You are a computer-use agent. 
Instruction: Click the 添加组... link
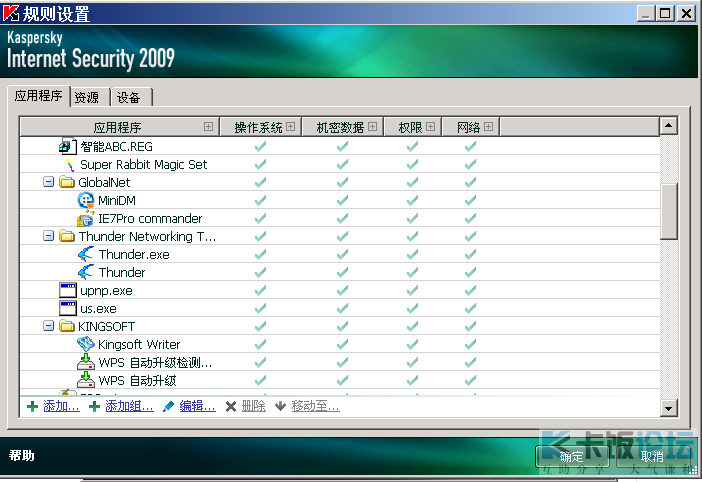(x=129, y=406)
